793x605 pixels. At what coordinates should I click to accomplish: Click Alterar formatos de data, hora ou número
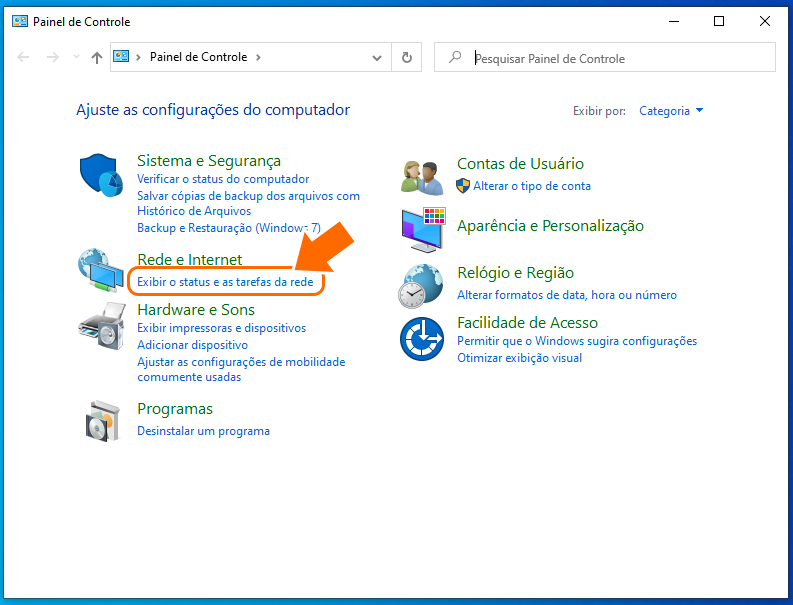pos(567,295)
